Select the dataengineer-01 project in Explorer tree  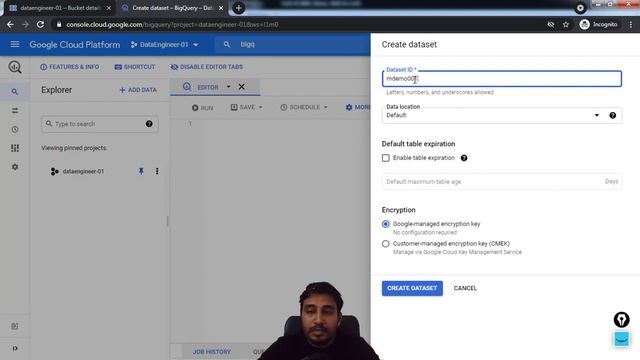pos(83,171)
